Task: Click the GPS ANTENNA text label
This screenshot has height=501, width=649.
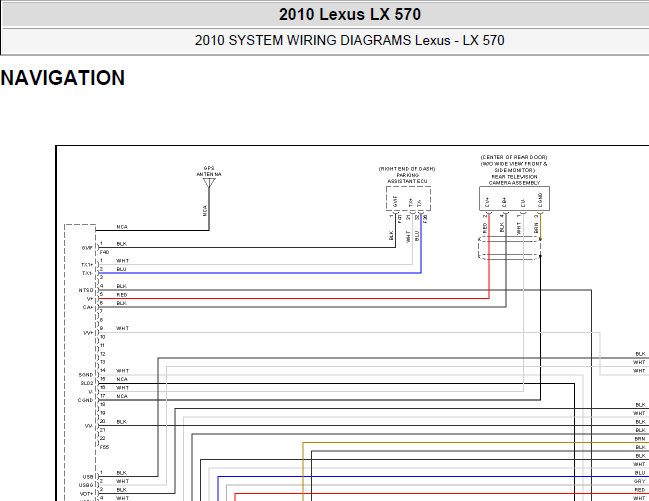Action: (x=209, y=171)
